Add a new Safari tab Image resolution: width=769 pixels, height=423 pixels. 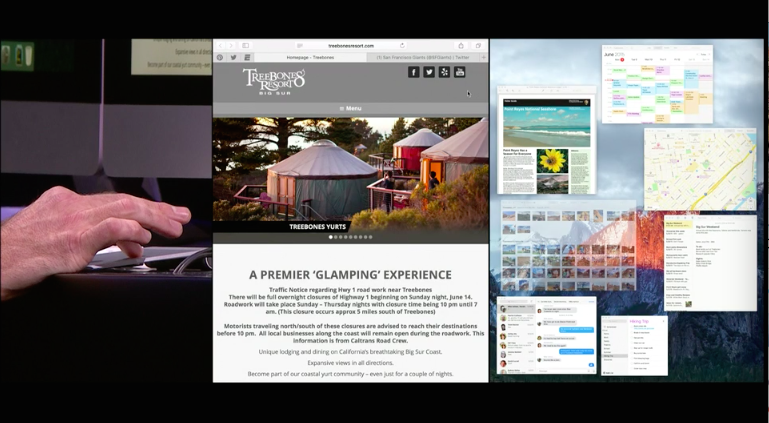484,57
